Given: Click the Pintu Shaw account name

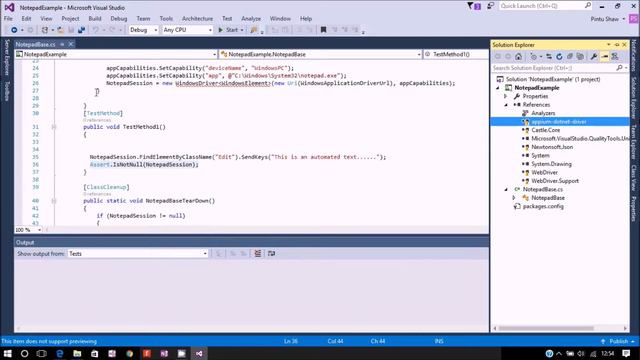Looking at the screenshot, I should [604, 19].
